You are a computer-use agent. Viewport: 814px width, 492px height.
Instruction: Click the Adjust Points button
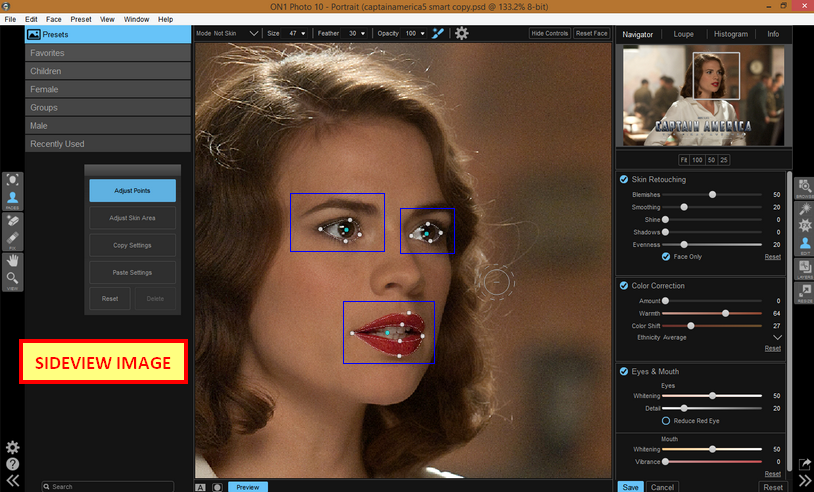[x=132, y=190]
